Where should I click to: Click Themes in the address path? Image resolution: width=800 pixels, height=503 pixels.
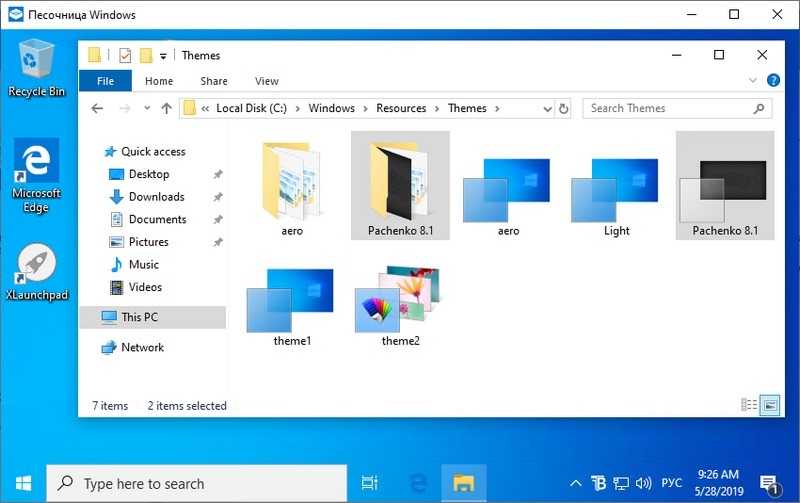pos(467,108)
